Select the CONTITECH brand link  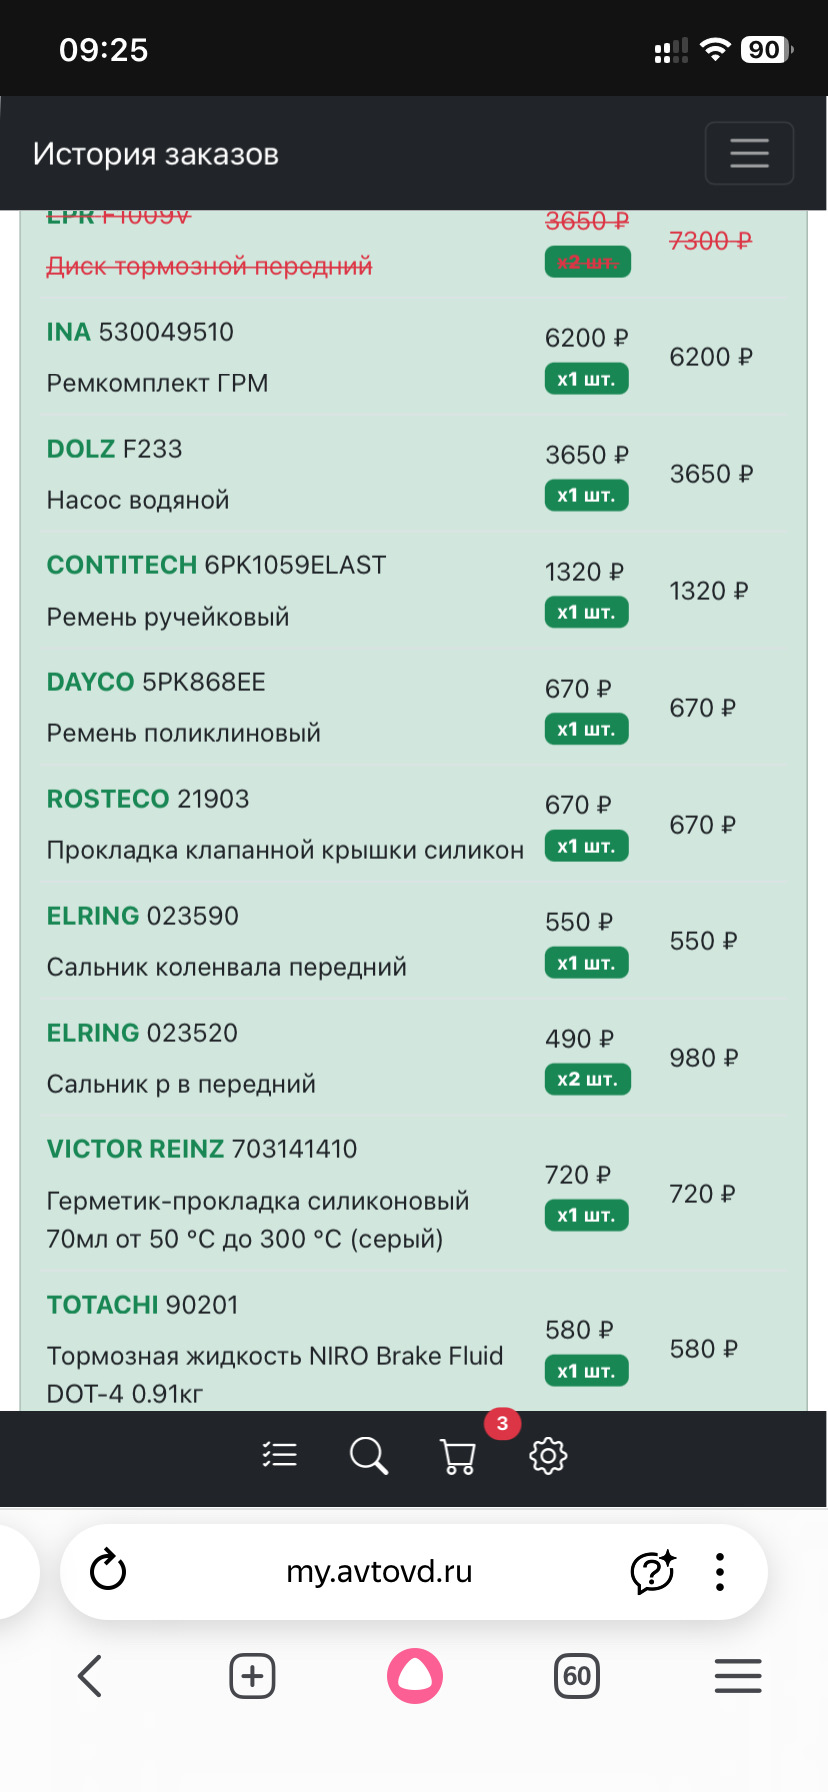click(x=122, y=565)
